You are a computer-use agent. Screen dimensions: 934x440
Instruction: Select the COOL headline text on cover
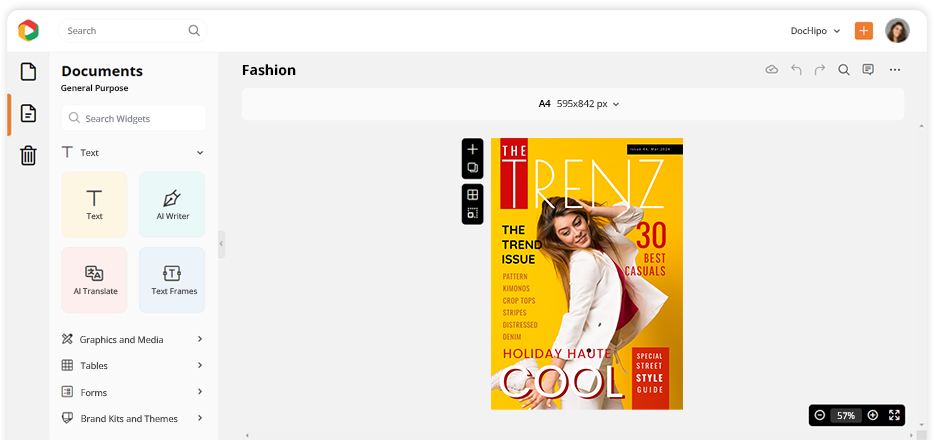pyautogui.click(x=561, y=382)
